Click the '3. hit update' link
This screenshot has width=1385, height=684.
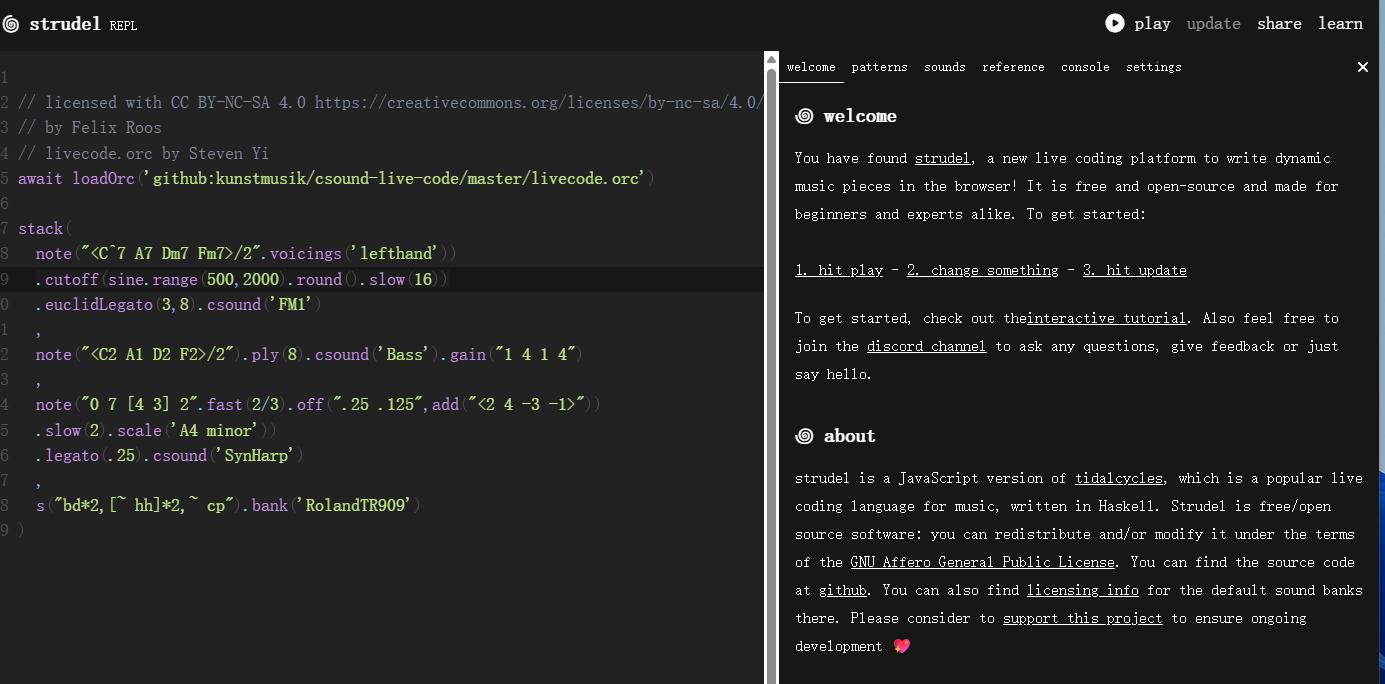point(1134,270)
